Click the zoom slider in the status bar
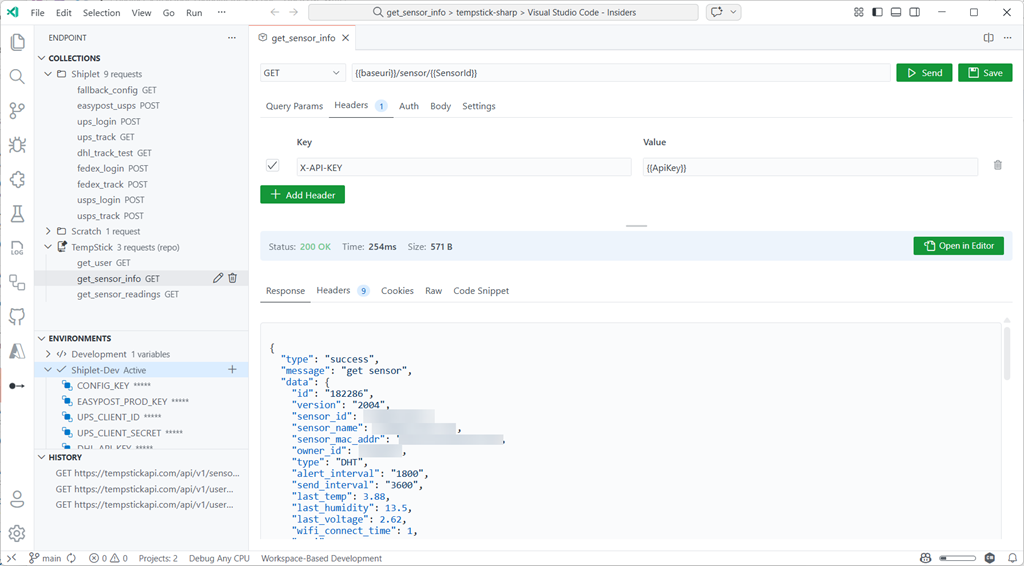The height and width of the screenshot is (566, 1024). 957,558
